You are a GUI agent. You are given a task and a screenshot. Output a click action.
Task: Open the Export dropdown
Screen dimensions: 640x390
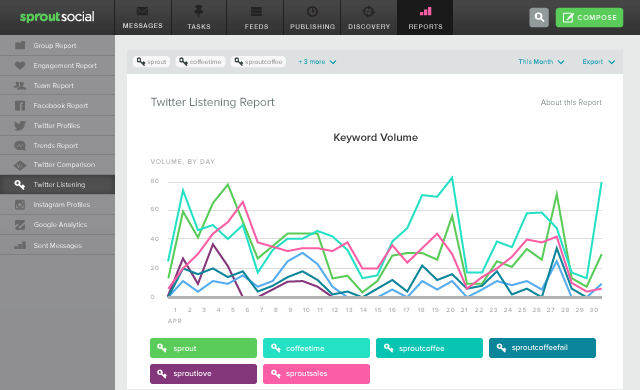[598, 62]
